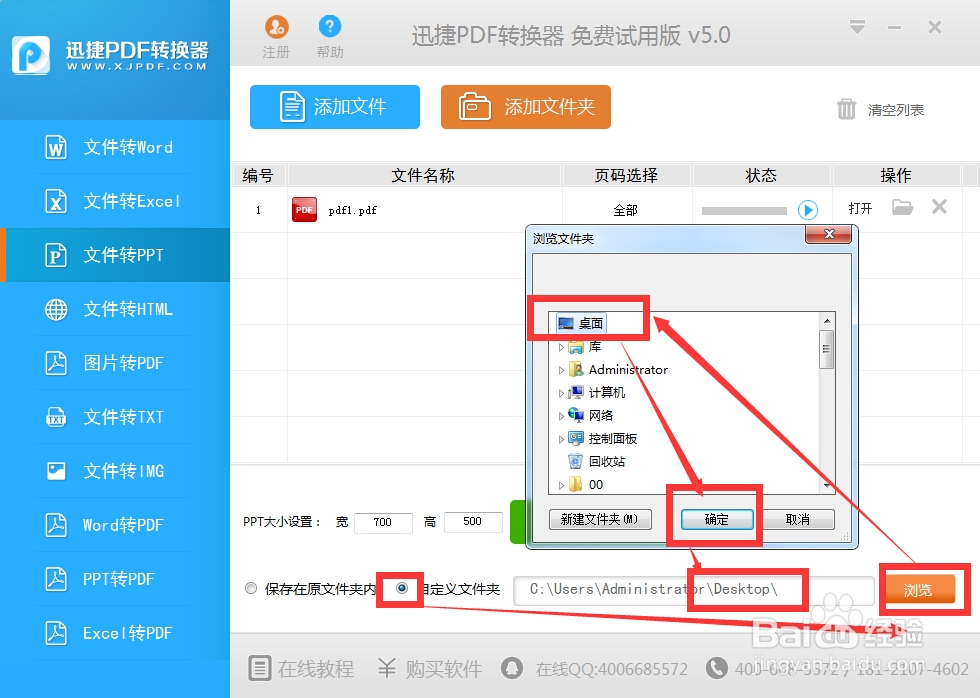Start conversion with the blue play control

point(810,210)
